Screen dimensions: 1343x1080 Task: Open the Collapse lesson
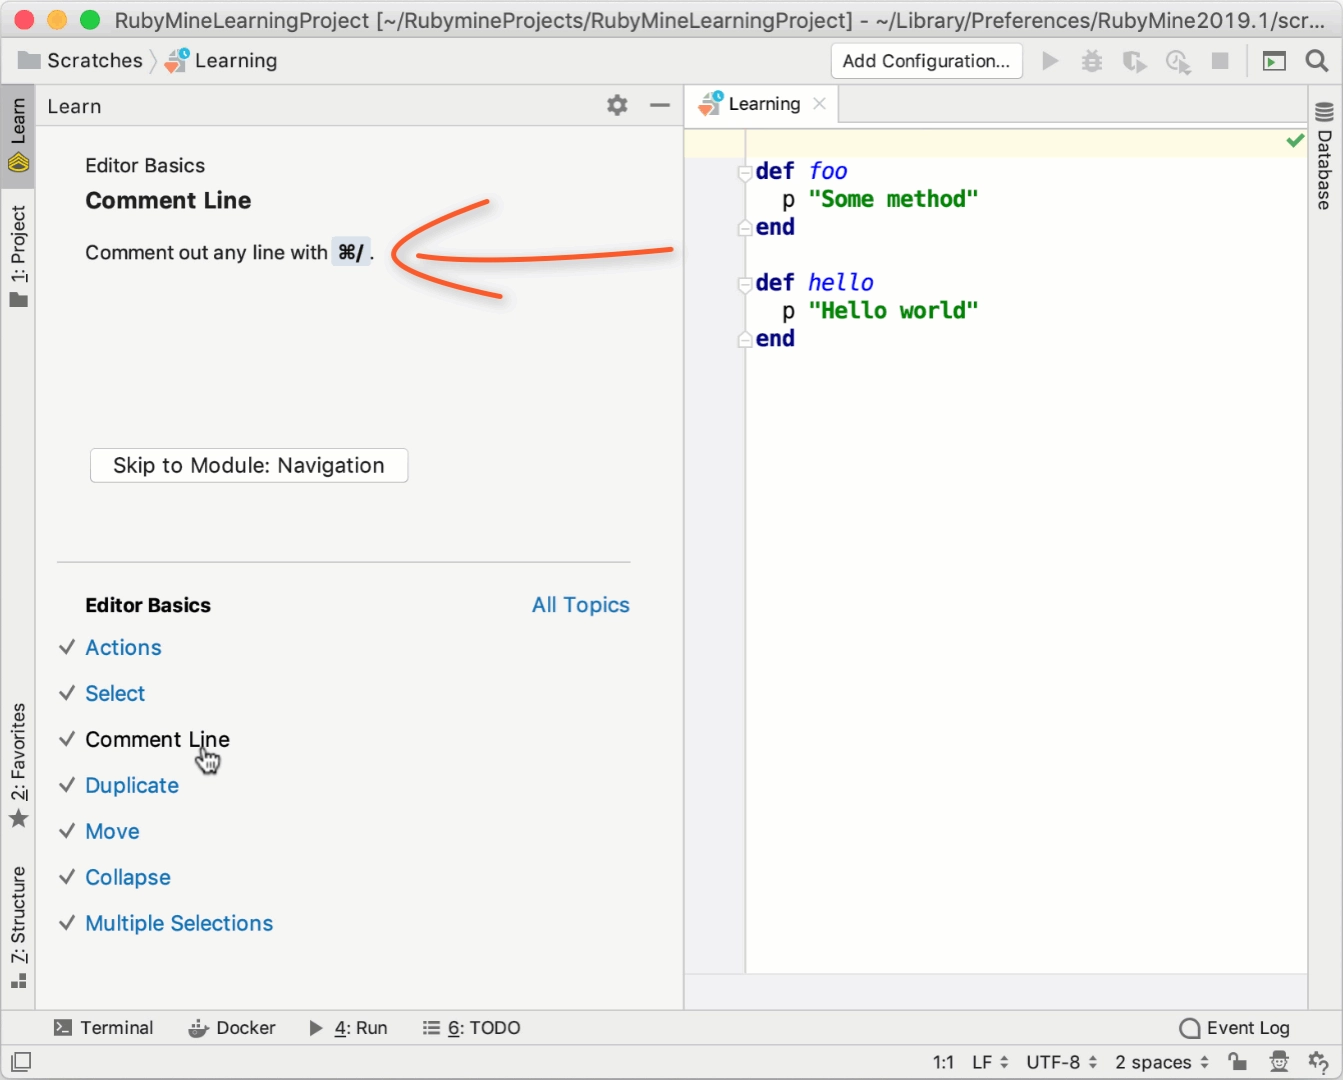tap(128, 878)
